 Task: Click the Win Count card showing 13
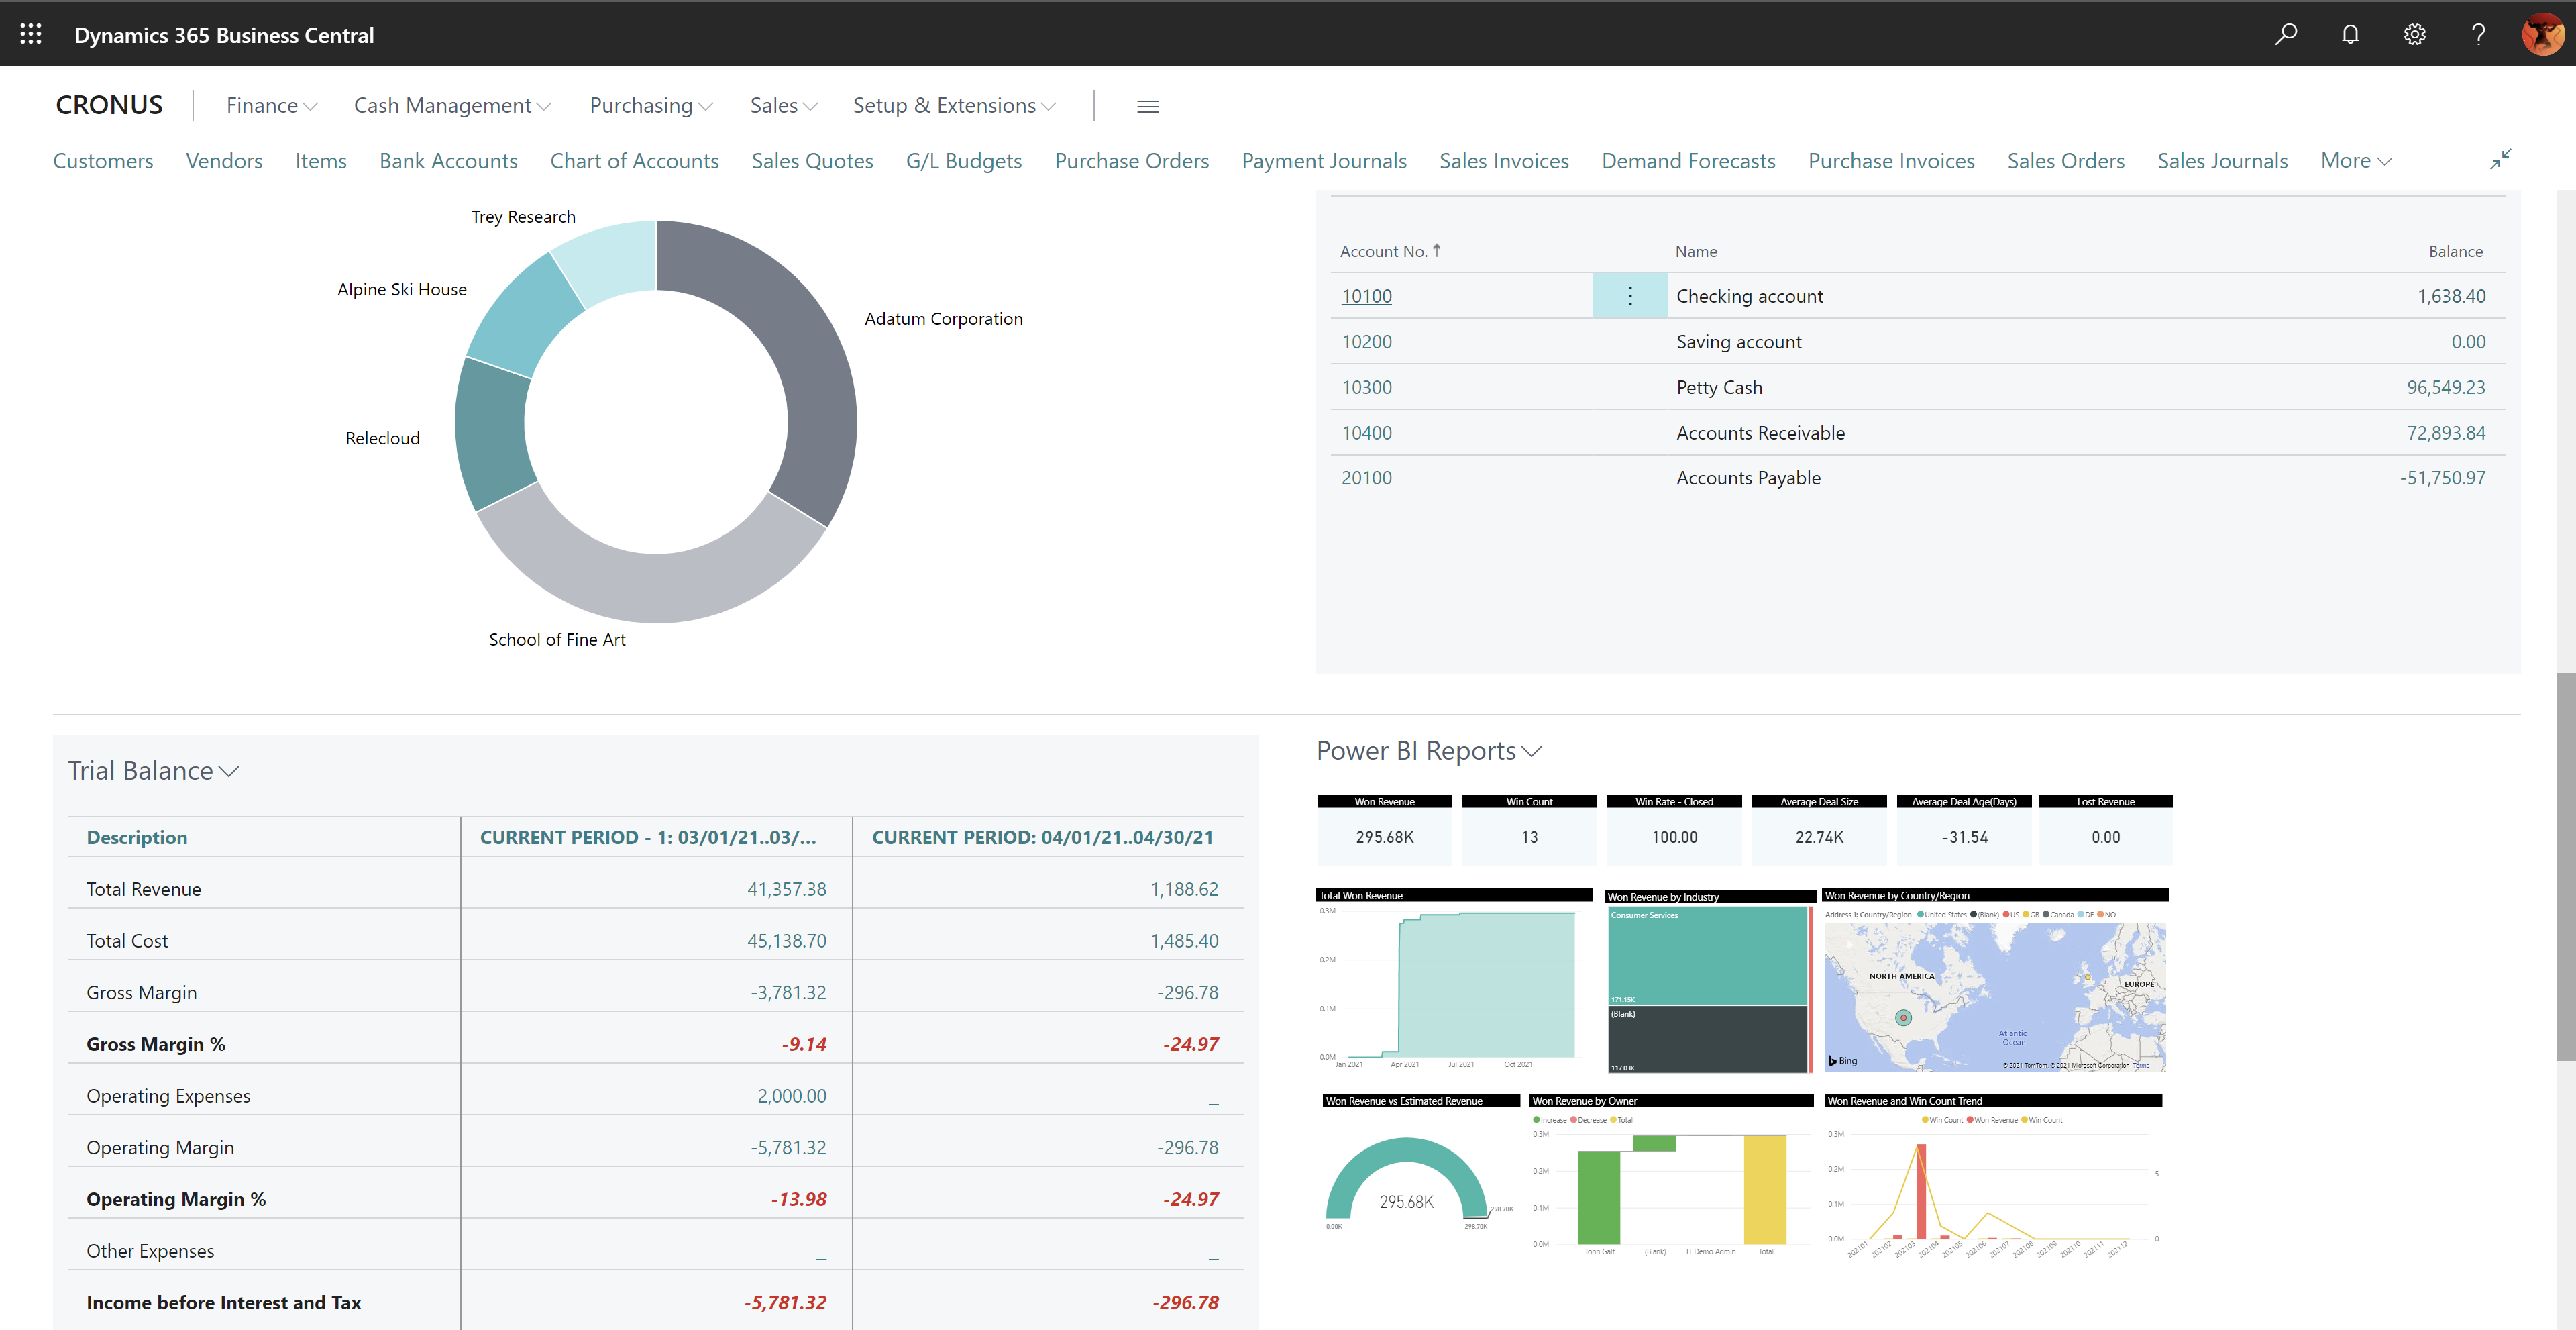(1529, 829)
